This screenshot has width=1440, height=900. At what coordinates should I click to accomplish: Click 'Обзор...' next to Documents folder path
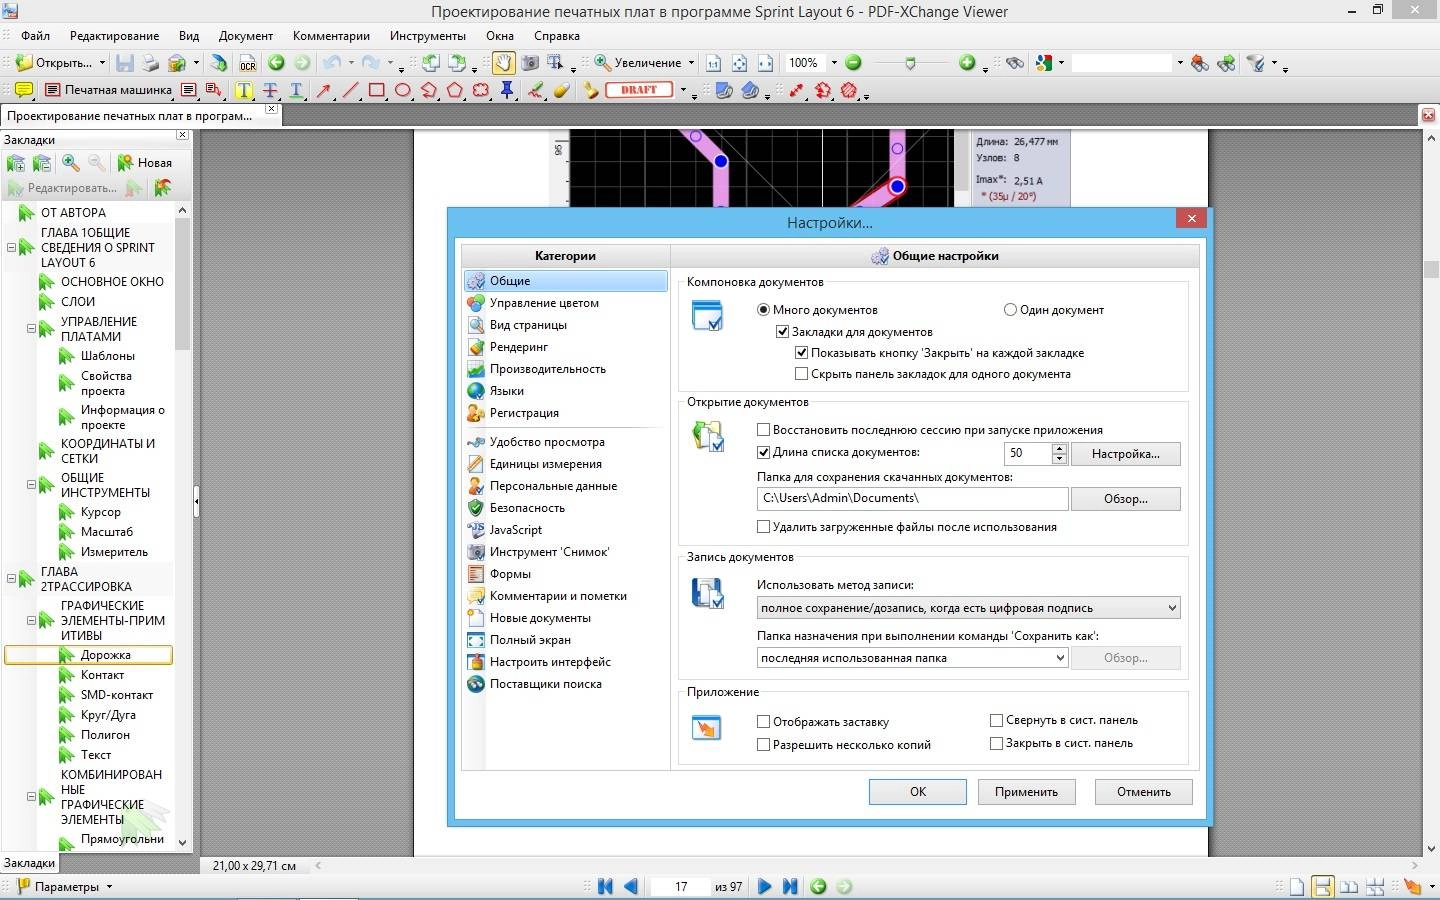click(1125, 499)
